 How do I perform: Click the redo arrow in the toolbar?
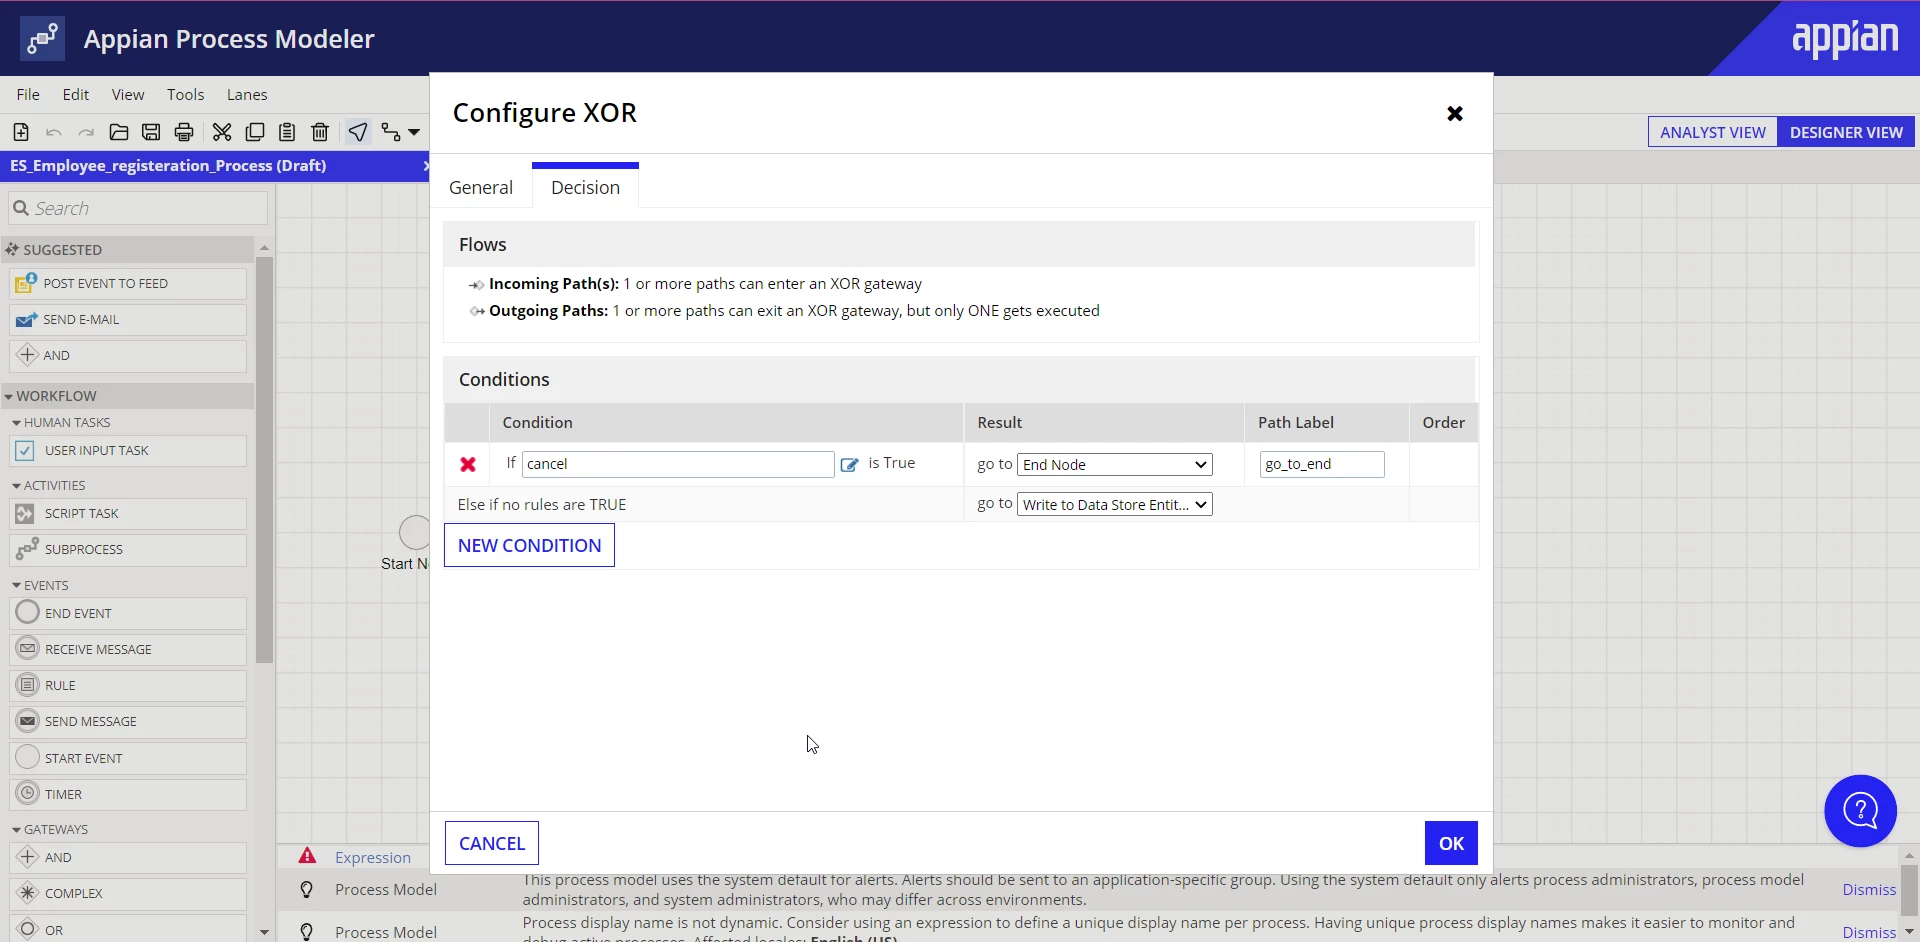point(87,132)
